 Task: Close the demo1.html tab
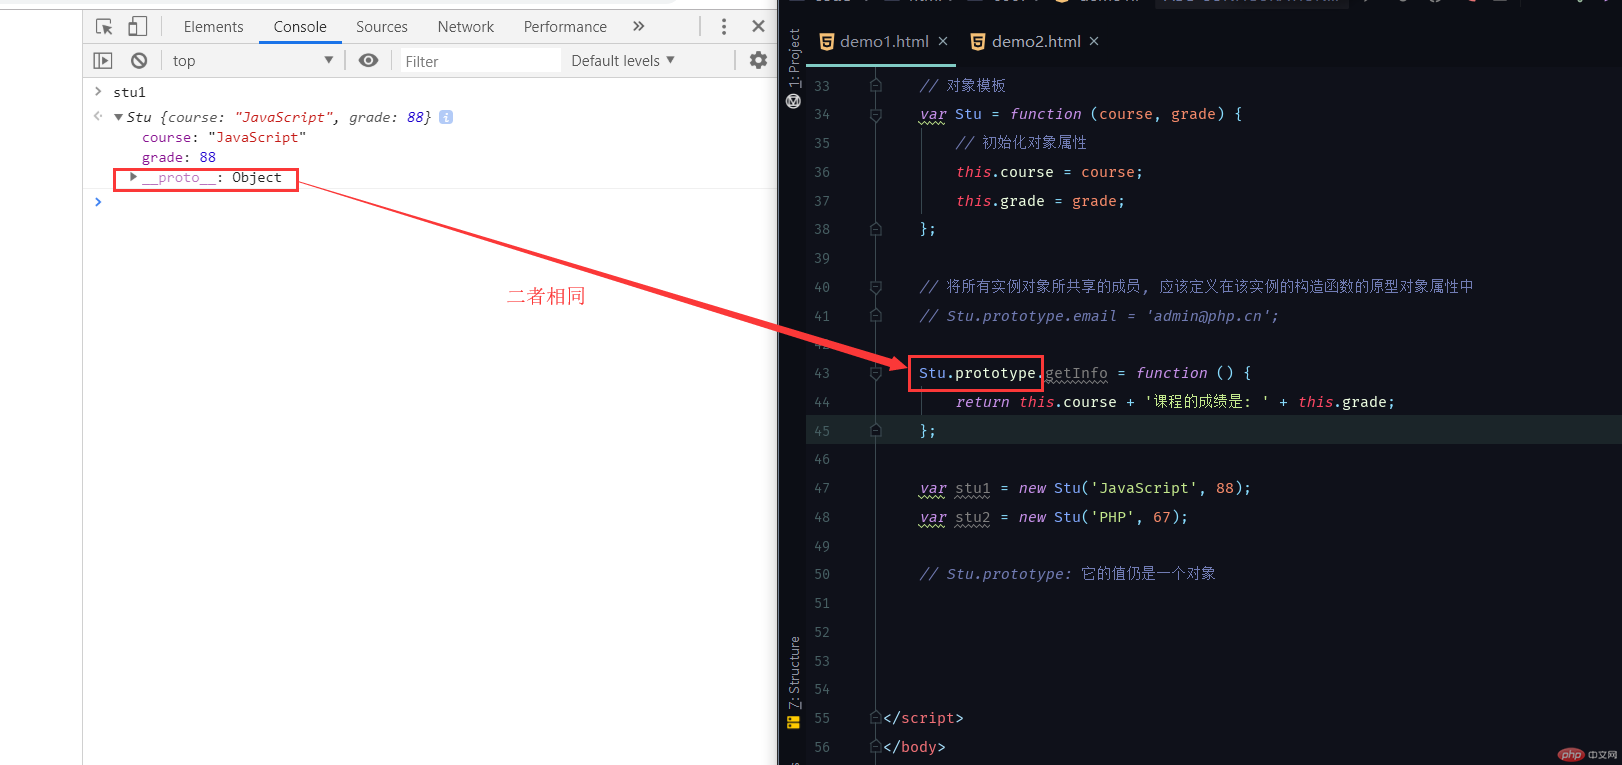pos(943,41)
